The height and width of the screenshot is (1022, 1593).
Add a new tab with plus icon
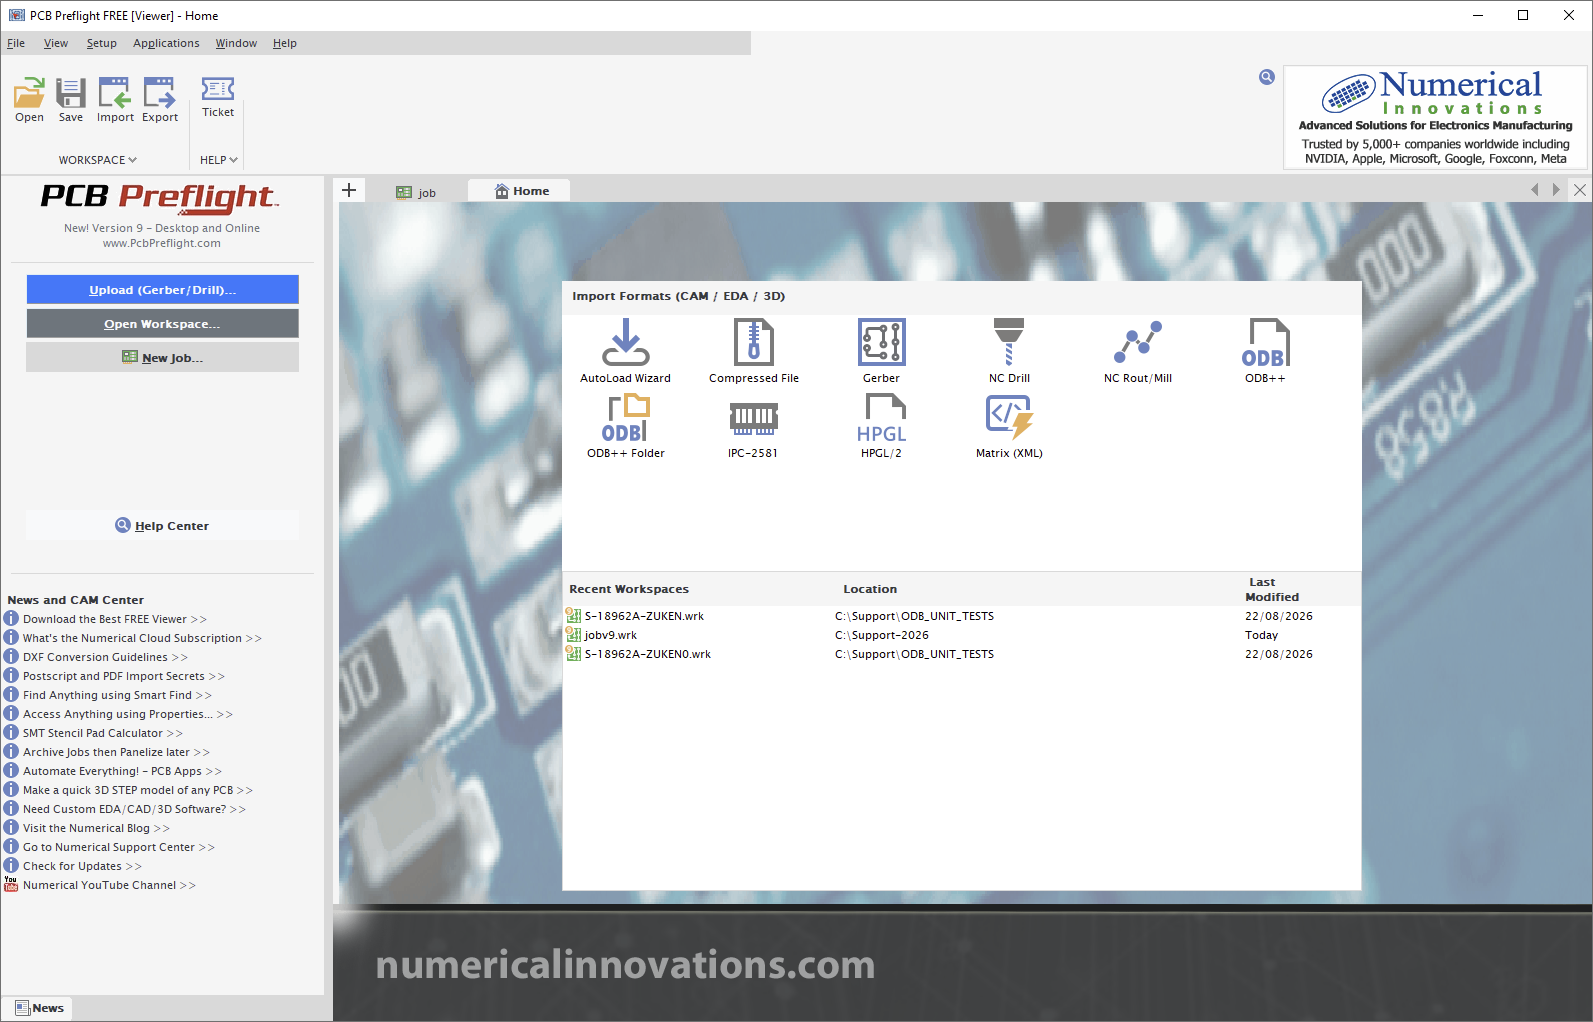349,190
